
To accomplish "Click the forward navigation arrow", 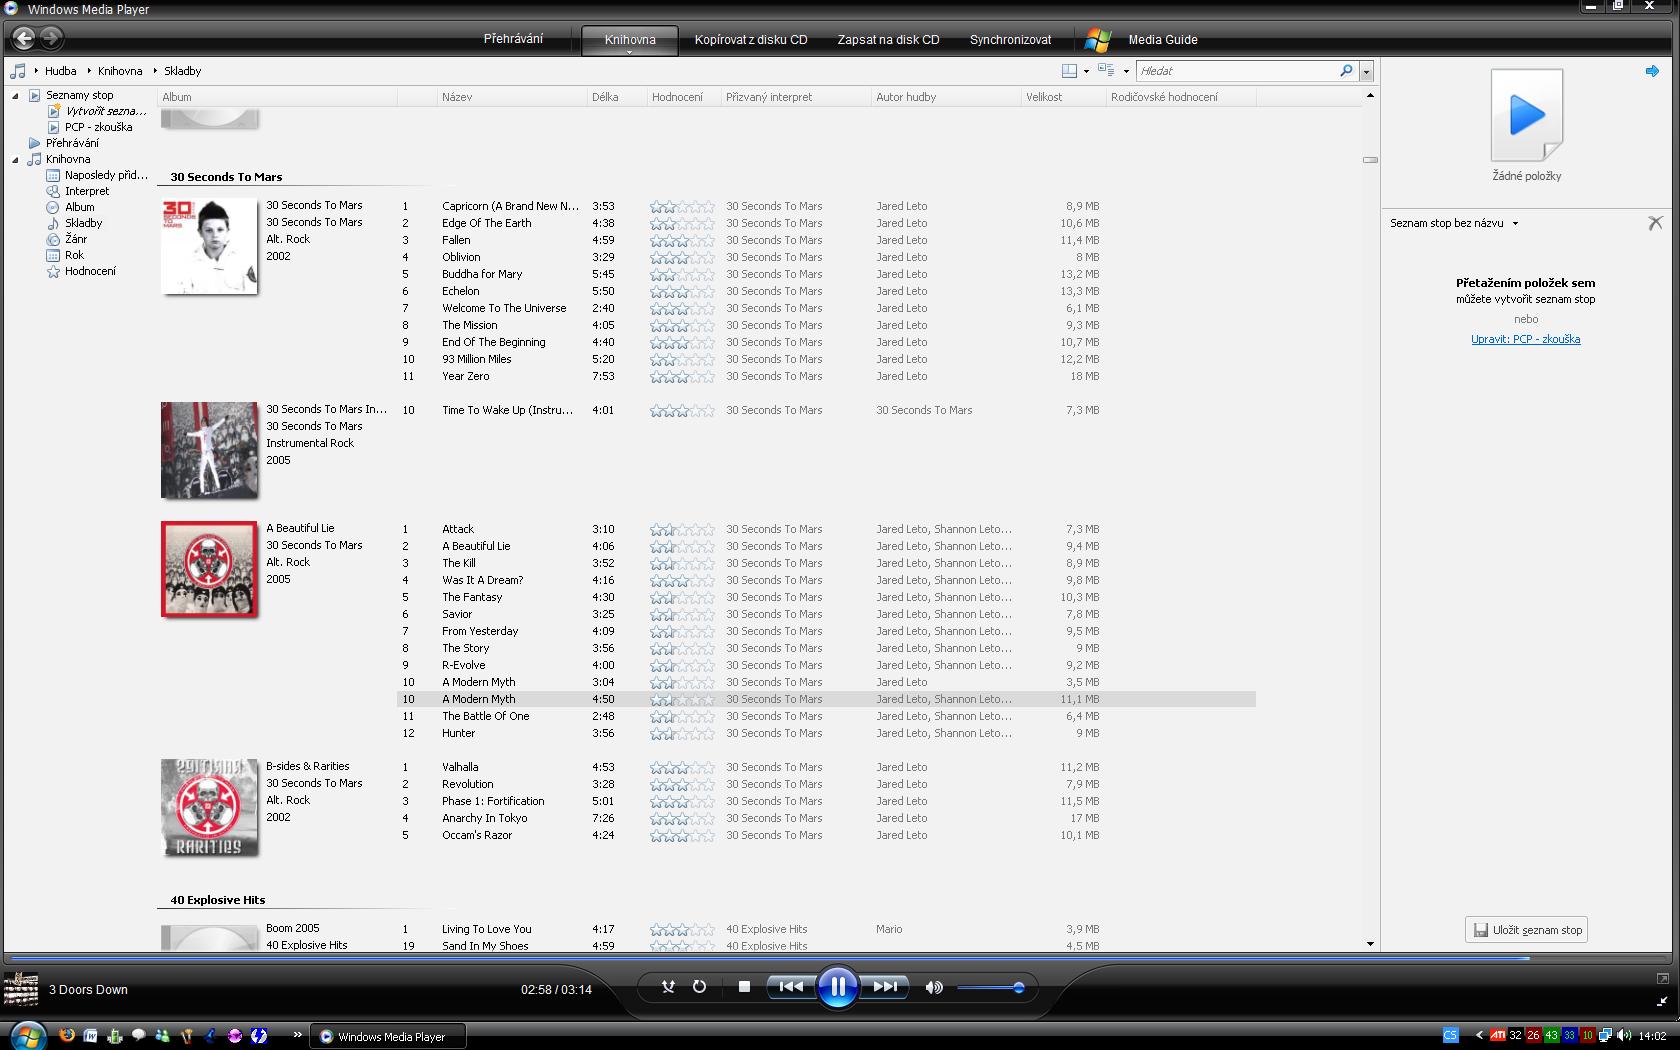I will [51, 39].
